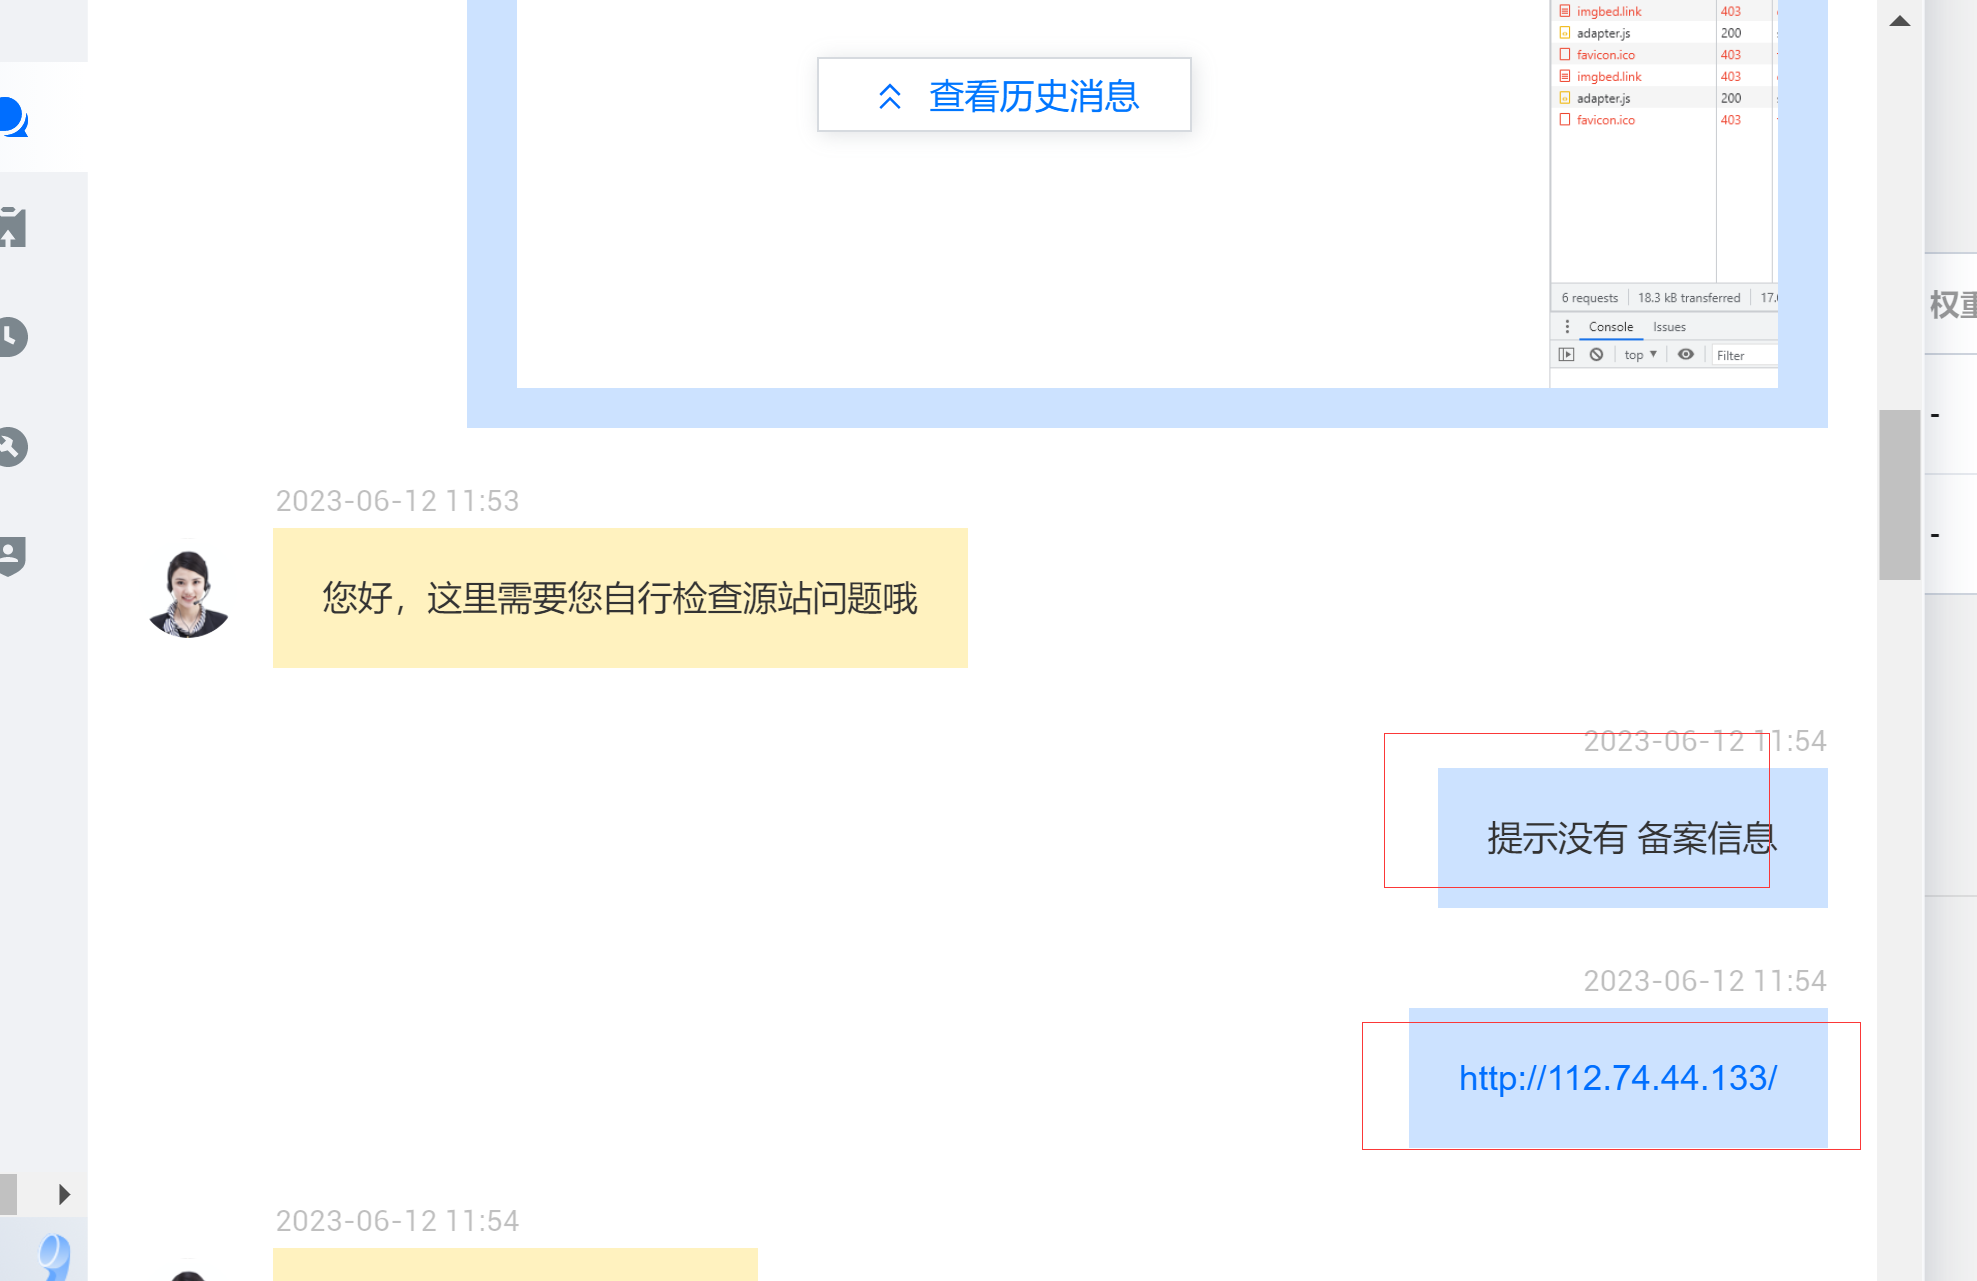Expand the top context dropdown

coord(1640,355)
